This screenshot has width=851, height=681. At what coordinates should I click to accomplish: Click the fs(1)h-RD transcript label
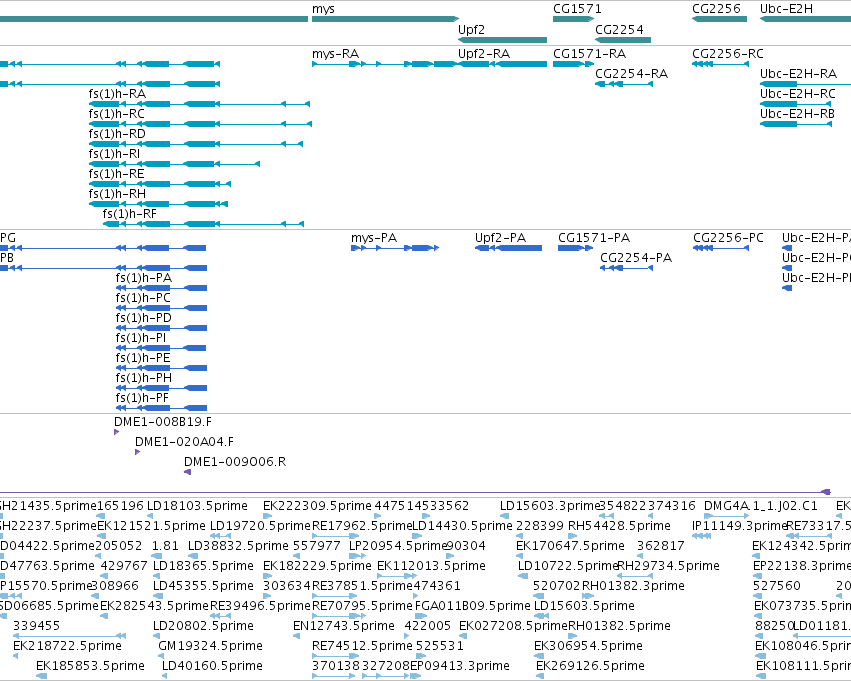pyautogui.click(x=117, y=134)
